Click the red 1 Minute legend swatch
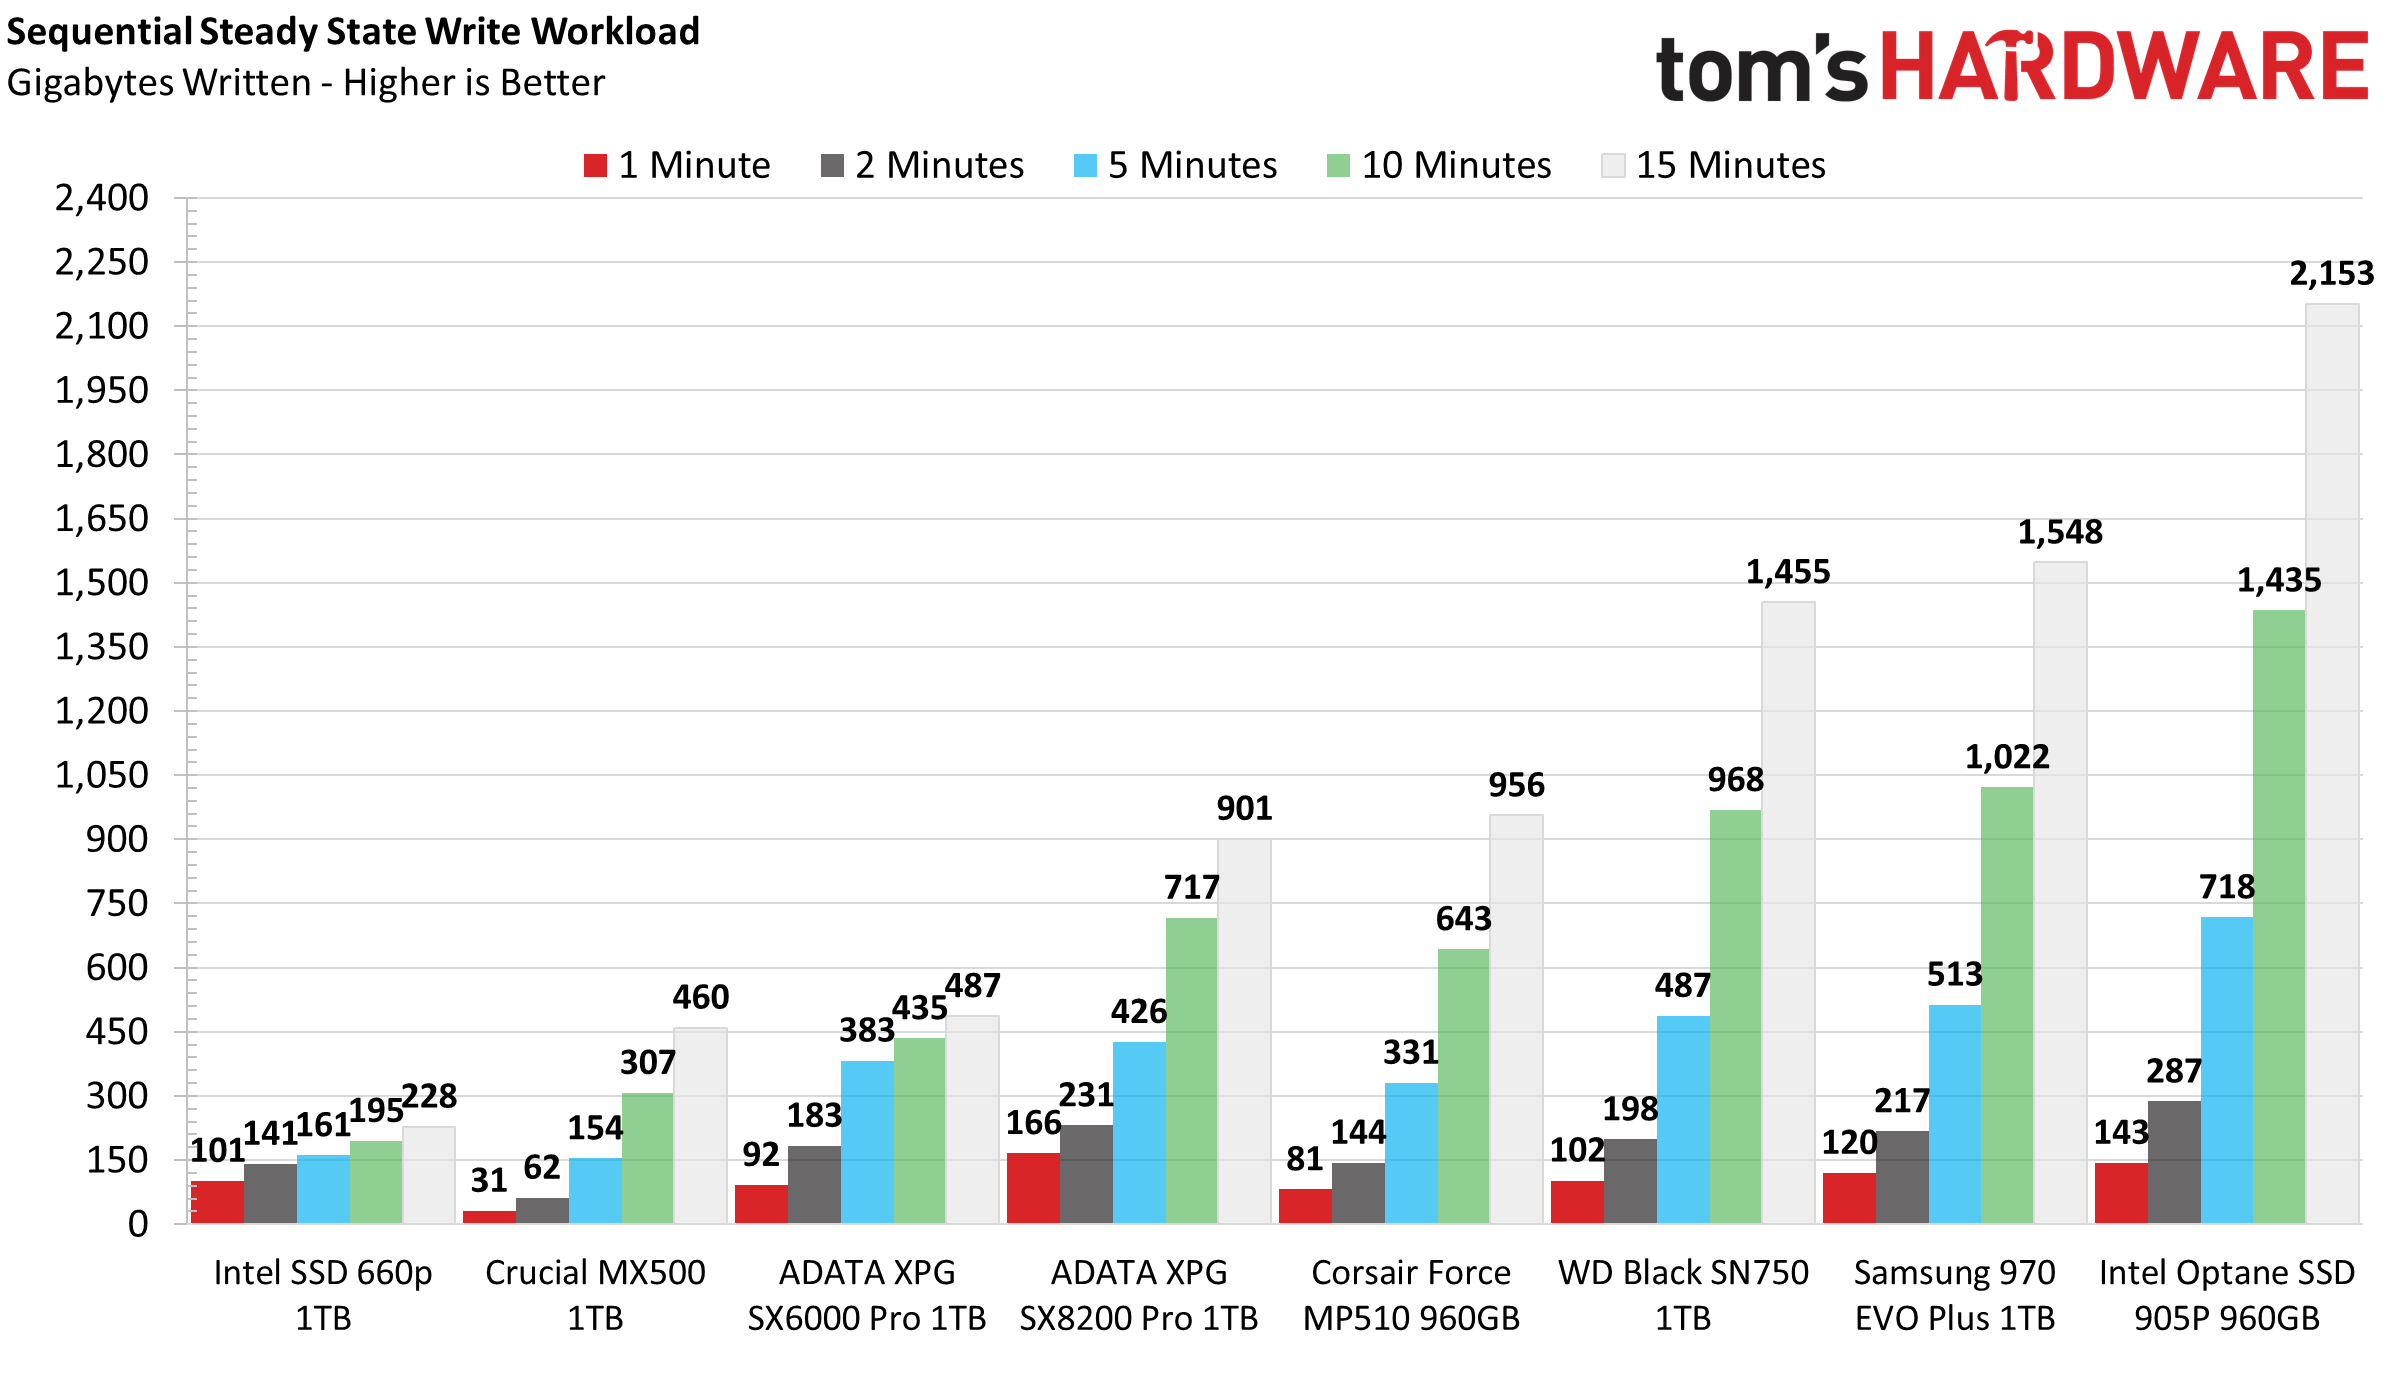Image resolution: width=2397 pixels, height=1388 pixels. 595,166
